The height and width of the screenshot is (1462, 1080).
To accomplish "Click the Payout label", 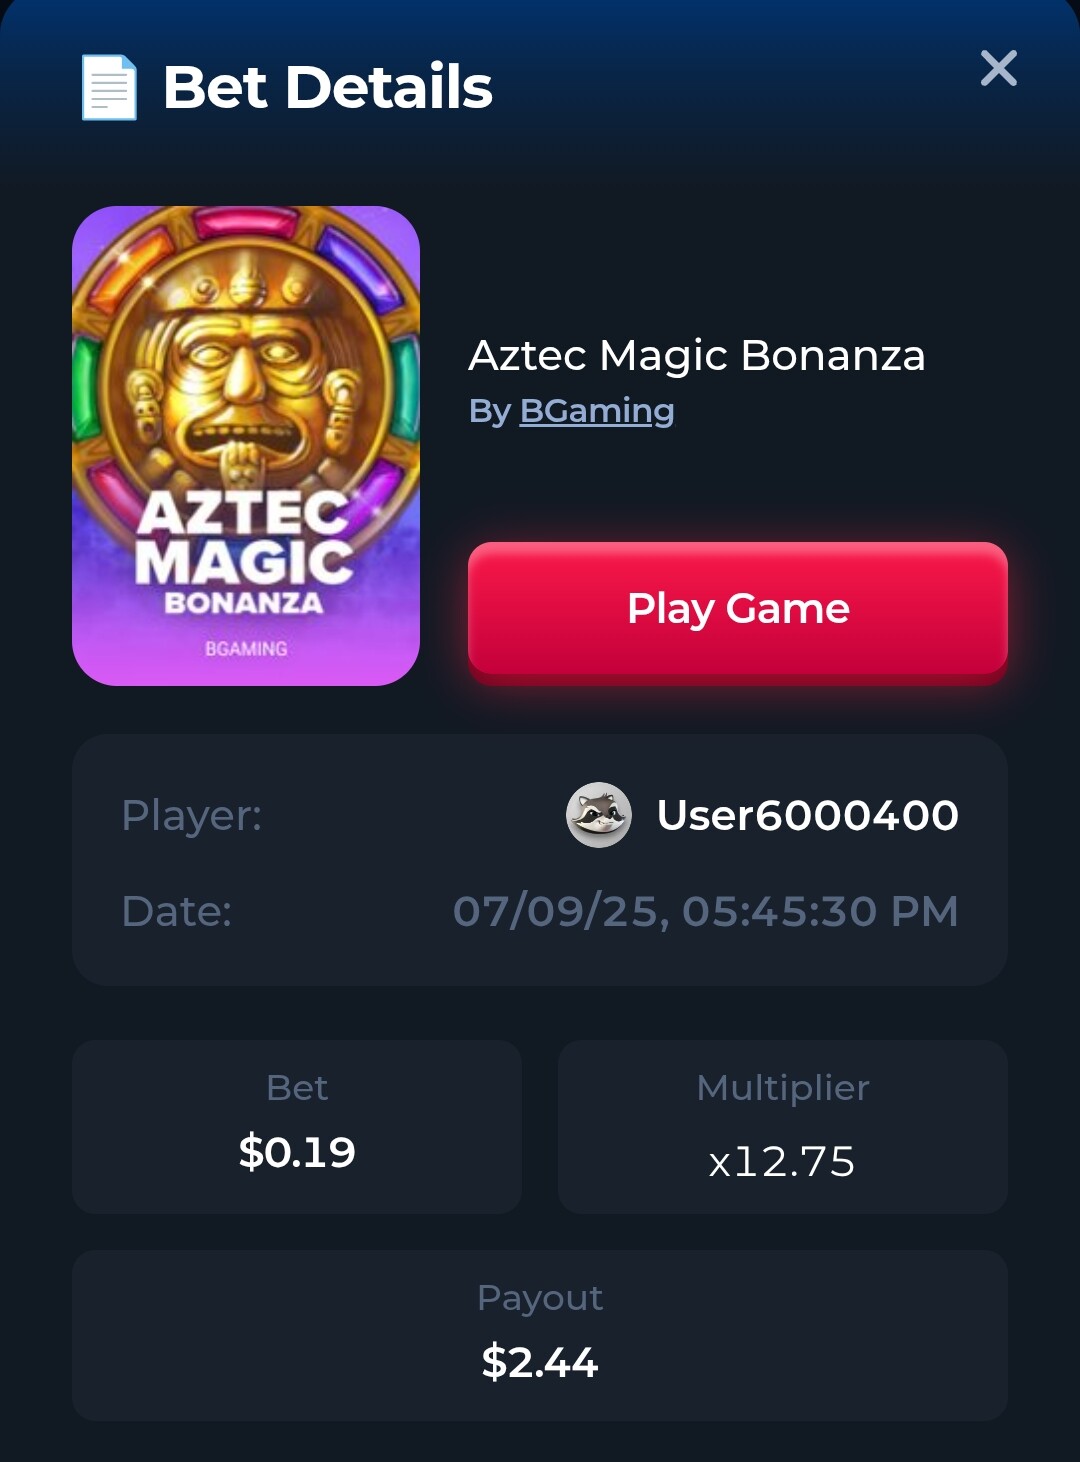I will tap(540, 1298).
